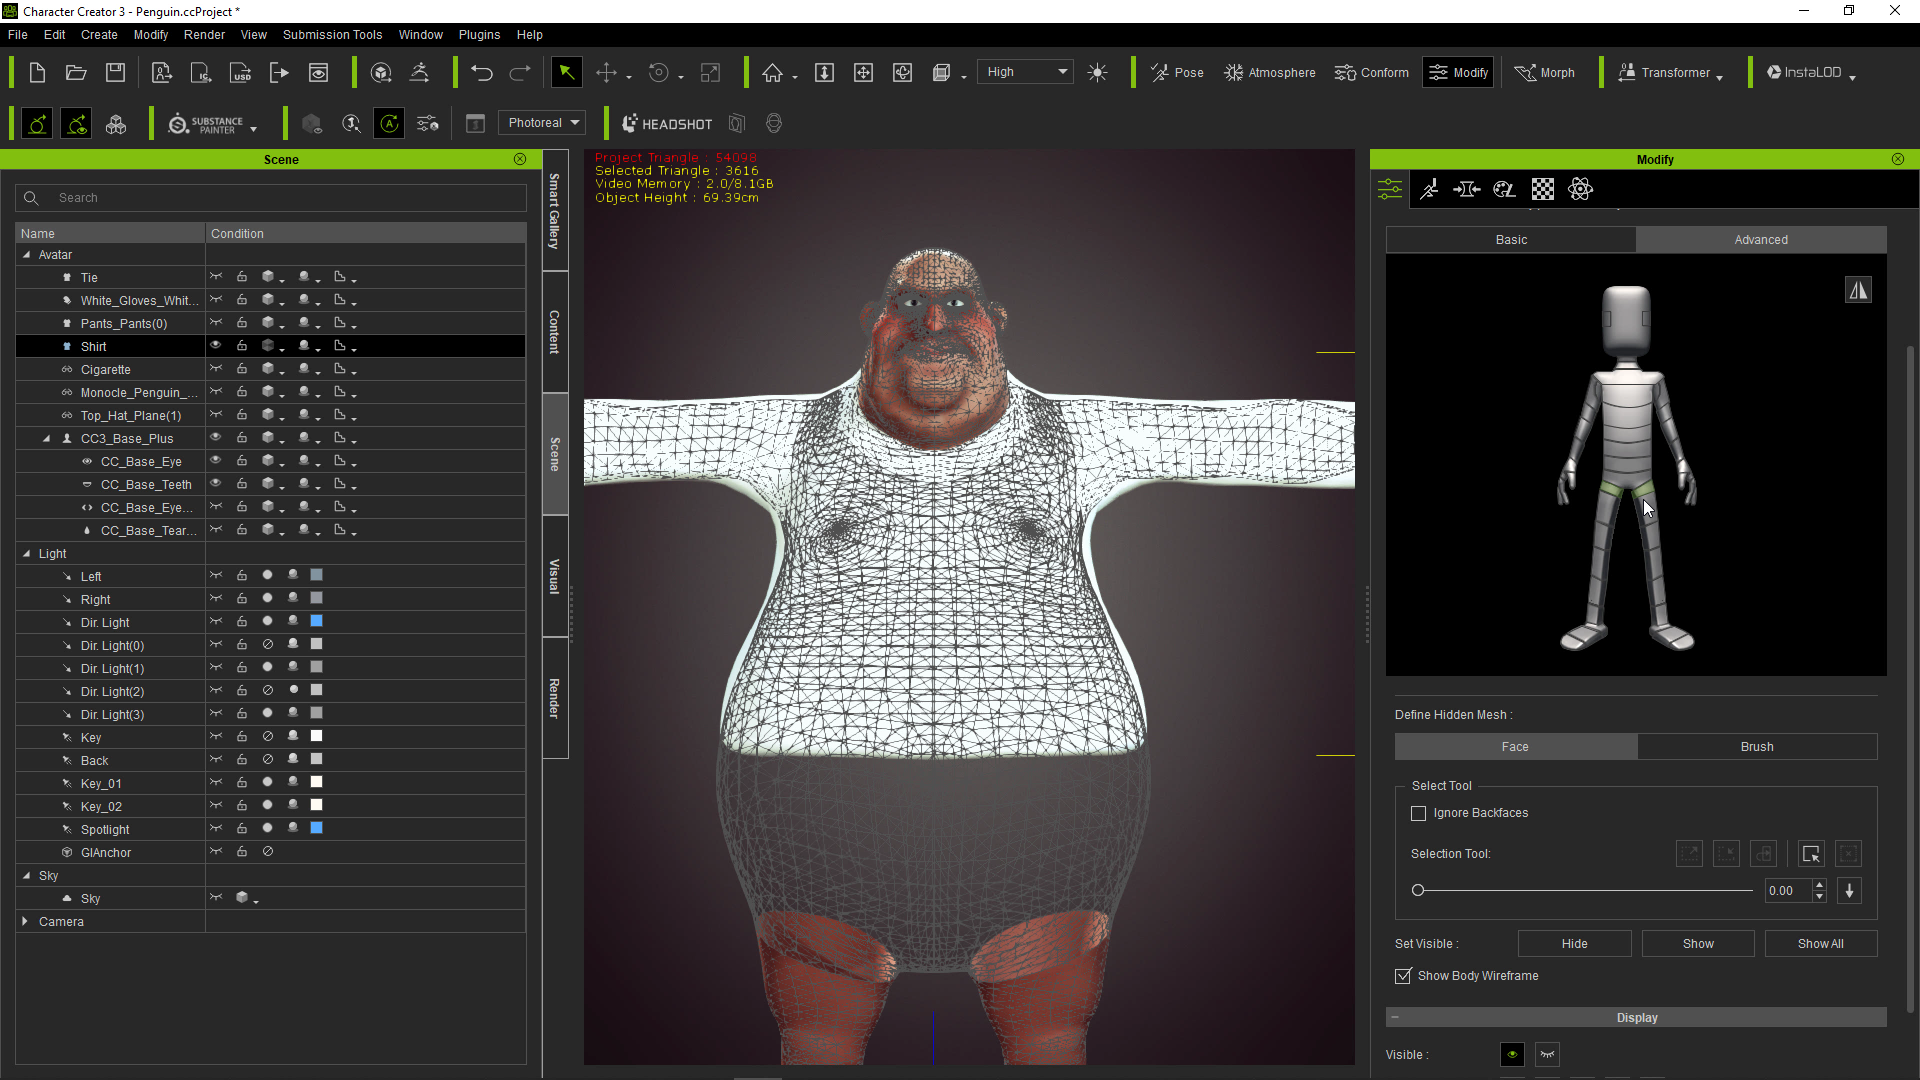Screen dimensions: 1920x1080
Task: Open the Pose tool
Action: [1177, 73]
